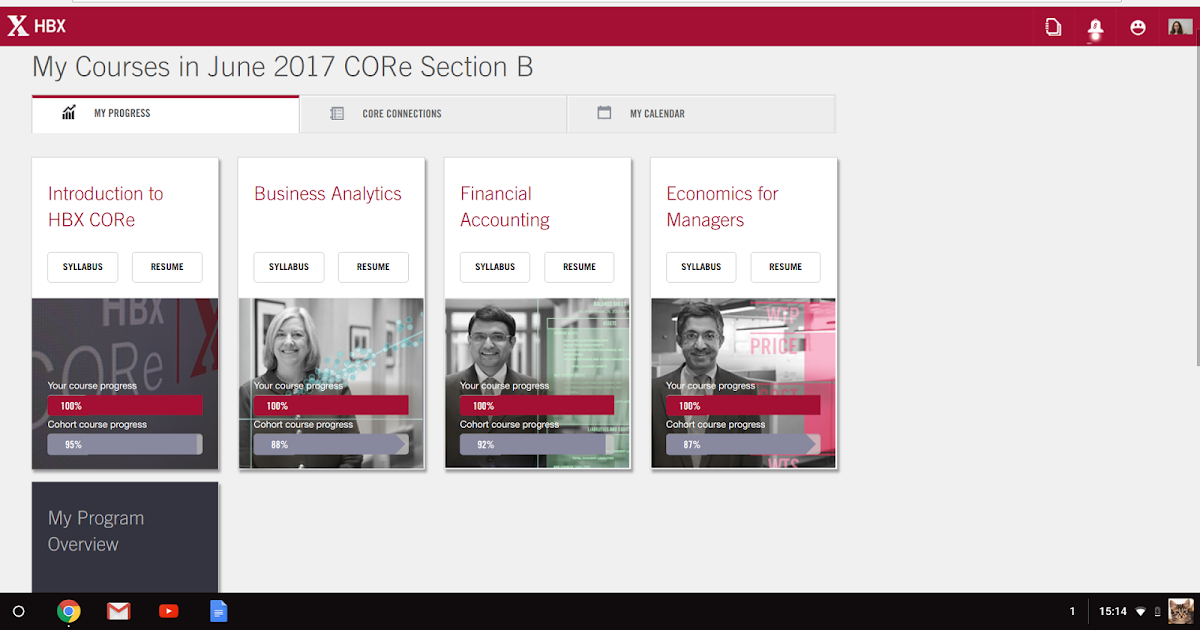Click the page heading My Courses in June 2017
The height and width of the screenshot is (630, 1200).
(283, 67)
